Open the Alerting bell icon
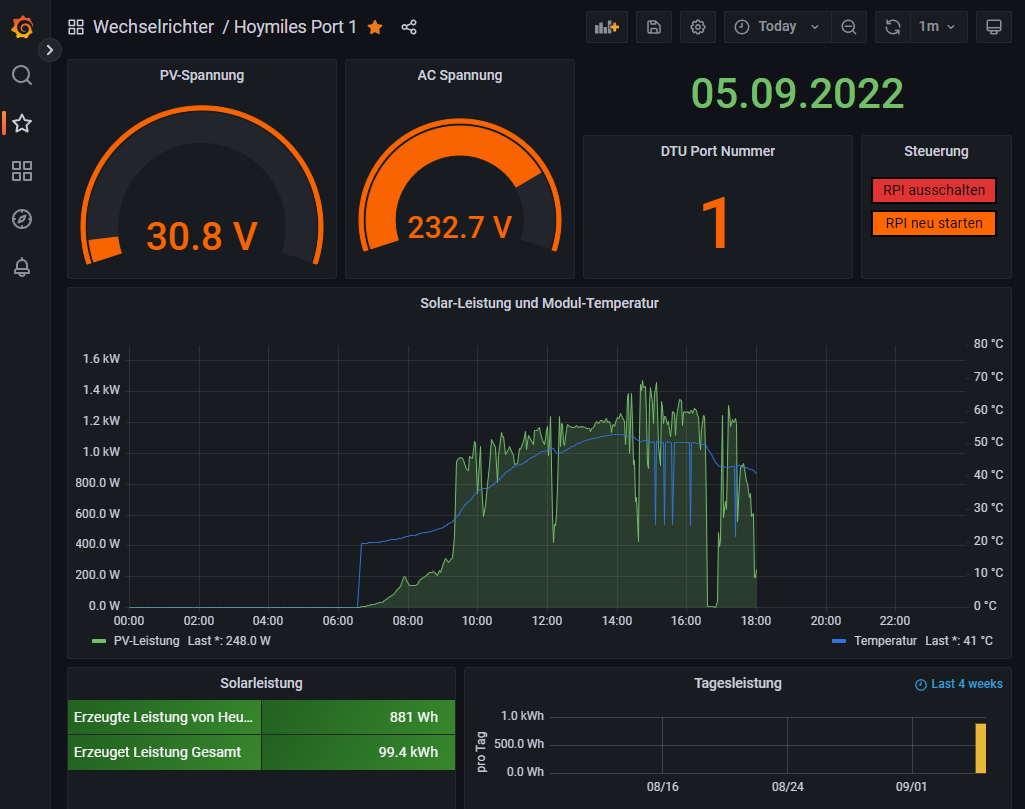 tap(22, 267)
